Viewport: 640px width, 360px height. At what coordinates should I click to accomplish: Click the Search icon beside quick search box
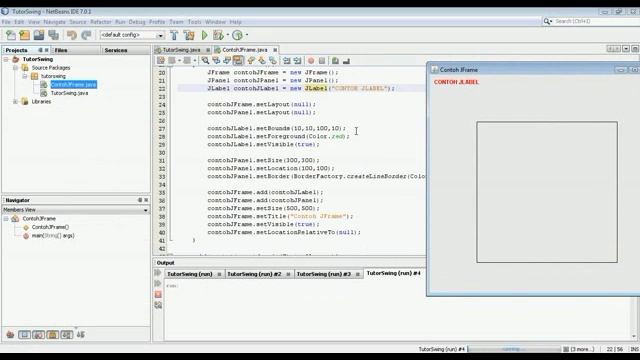[x=547, y=21]
